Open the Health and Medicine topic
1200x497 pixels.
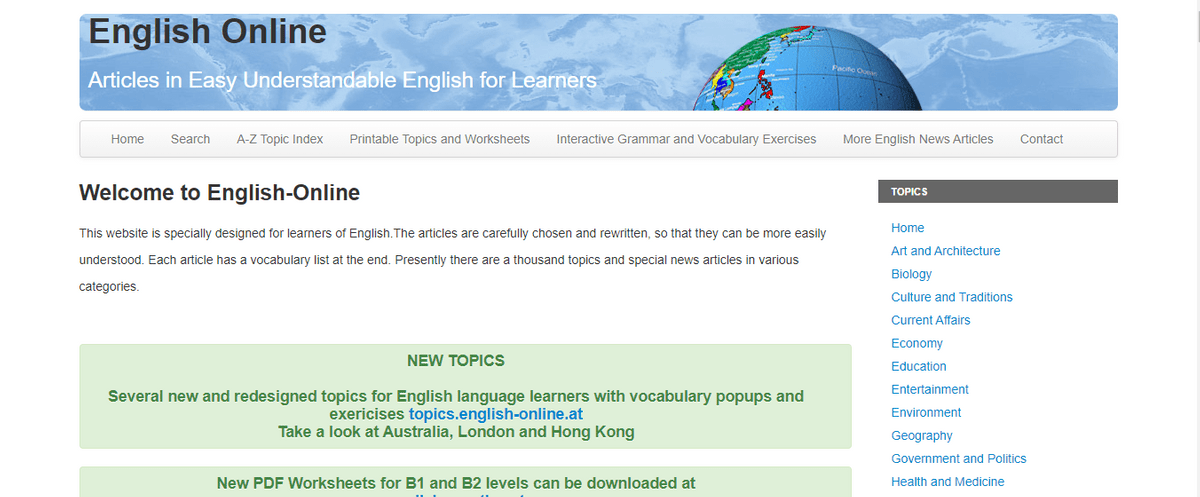point(948,481)
